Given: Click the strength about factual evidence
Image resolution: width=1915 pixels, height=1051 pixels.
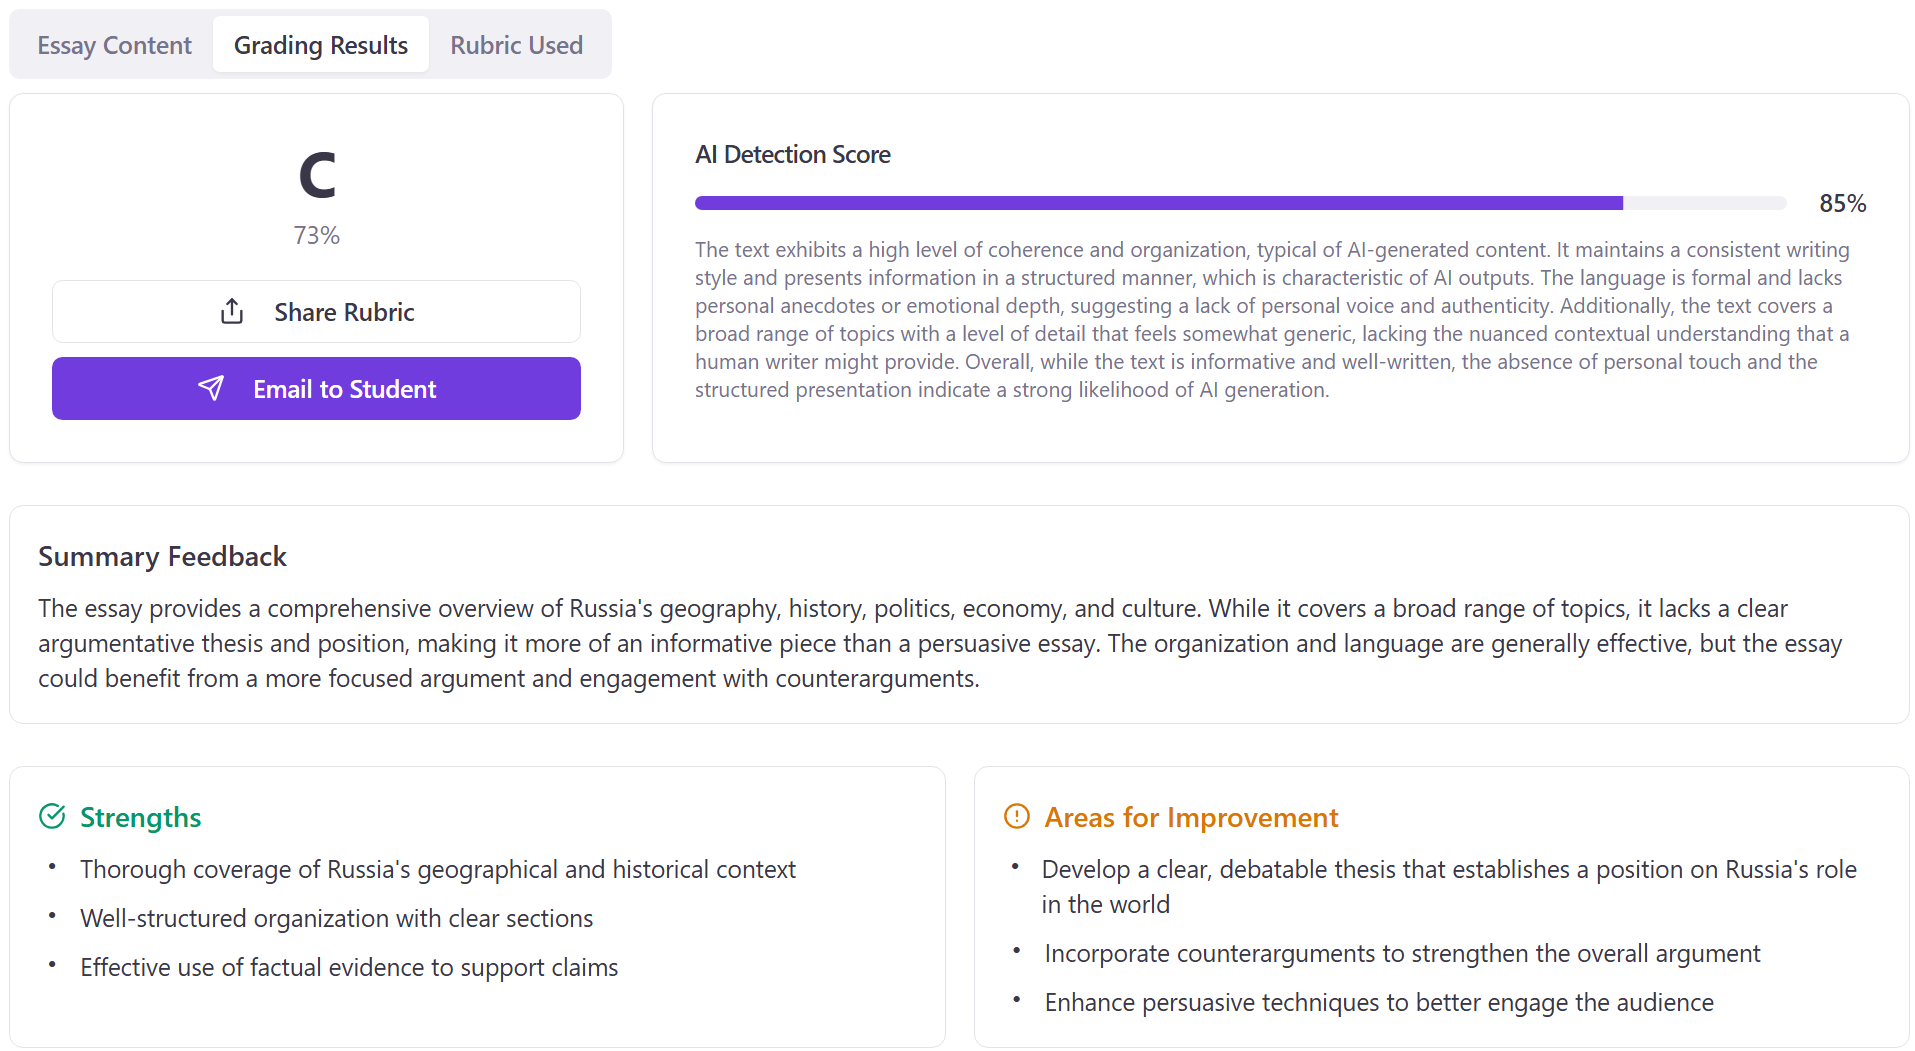Looking at the screenshot, I should point(349,967).
